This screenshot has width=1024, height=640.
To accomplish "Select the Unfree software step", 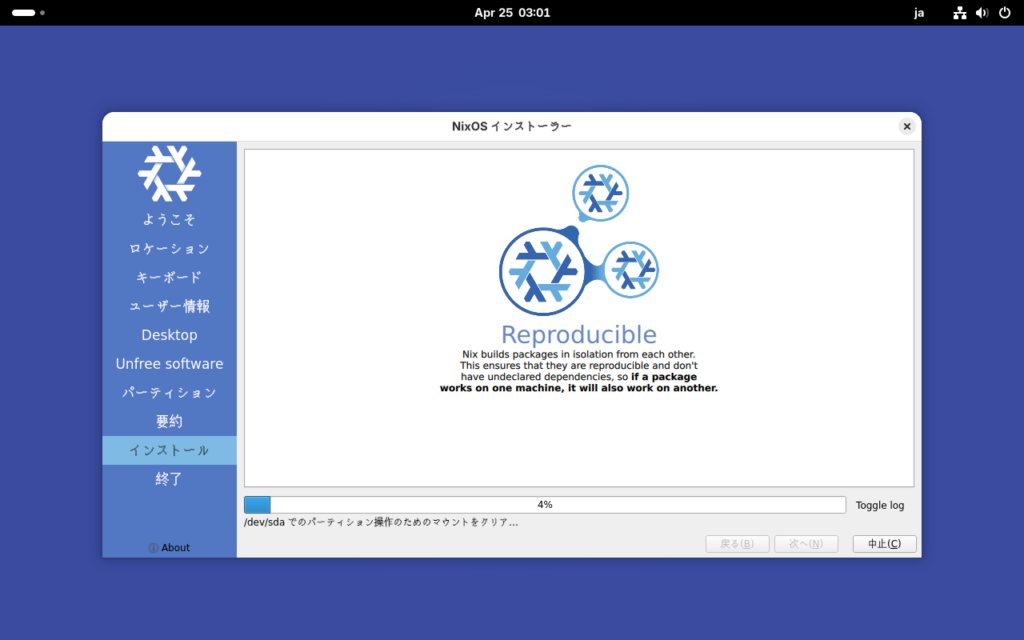I will tap(169, 364).
